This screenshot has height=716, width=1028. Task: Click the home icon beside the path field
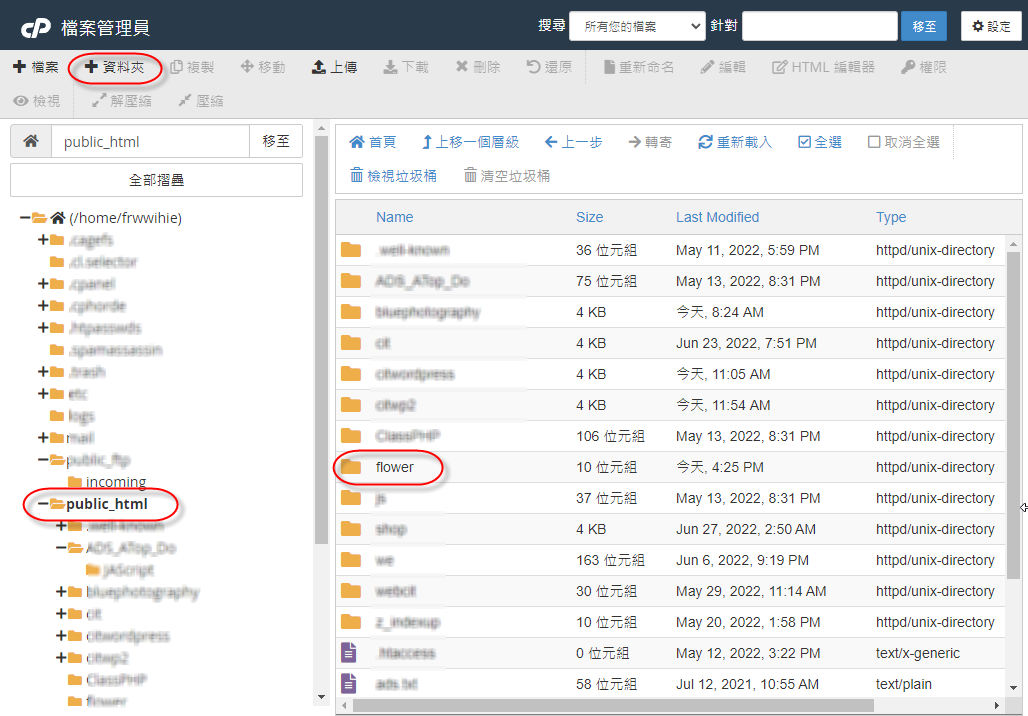(x=31, y=142)
